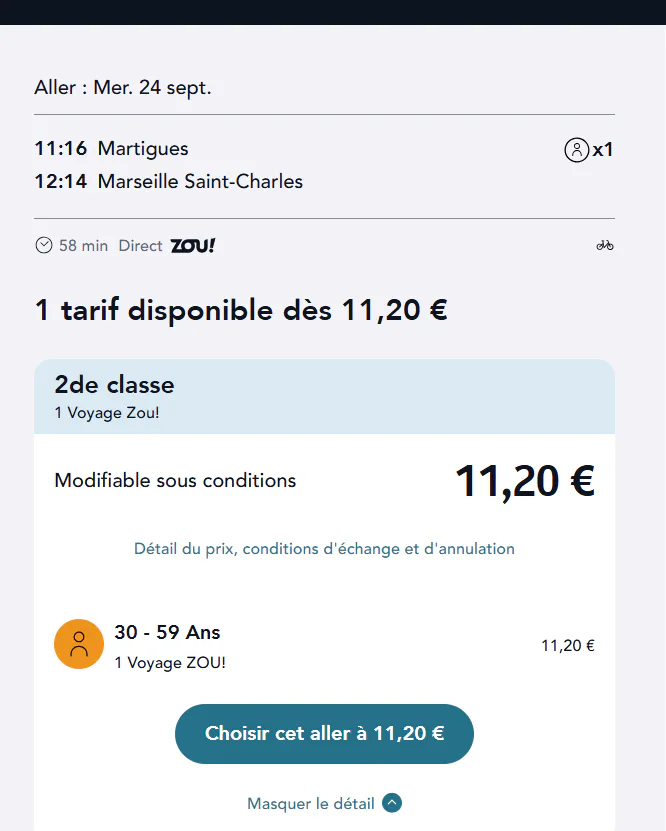The image size is (666, 831).
Task: Click the Direct journey label
Action: [140, 246]
